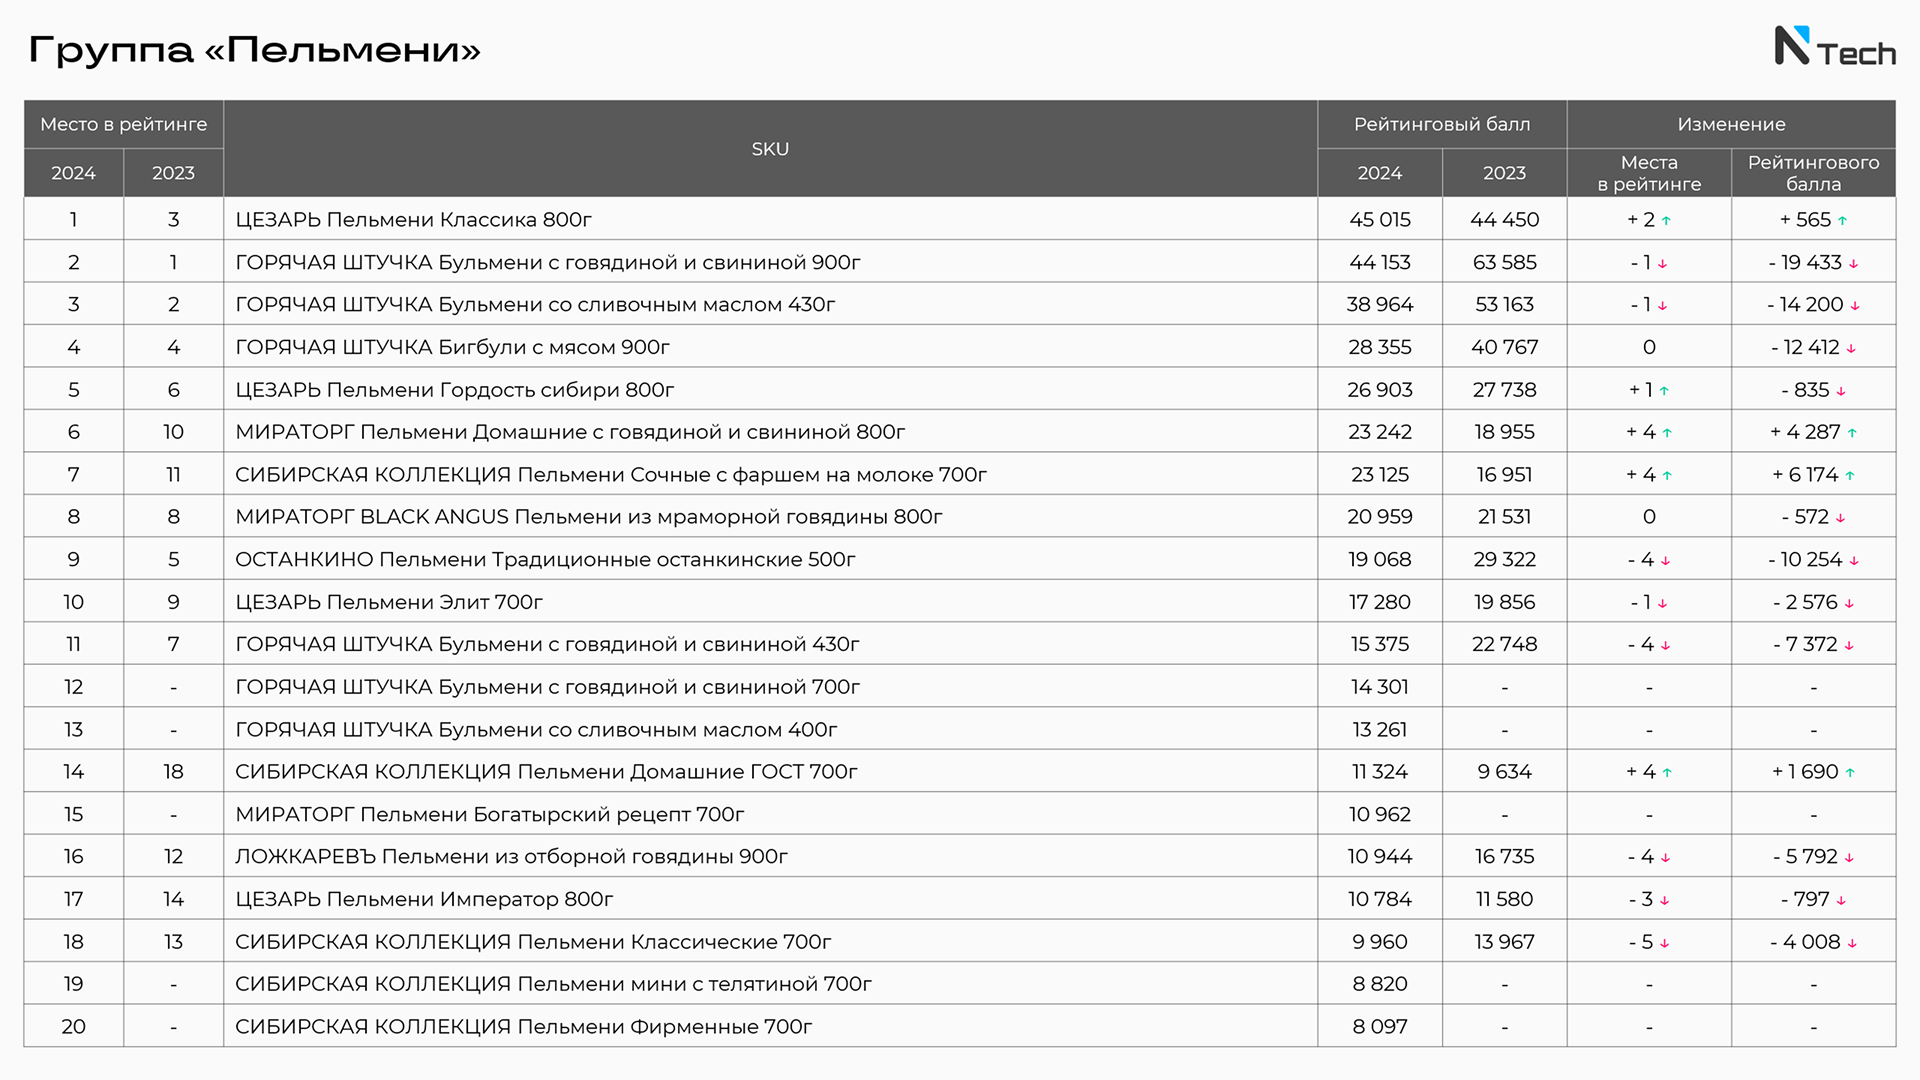Image resolution: width=1920 pixels, height=1080 pixels.
Task: Click the score change «+ 565»
Action: pyautogui.click(x=1813, y=219)
